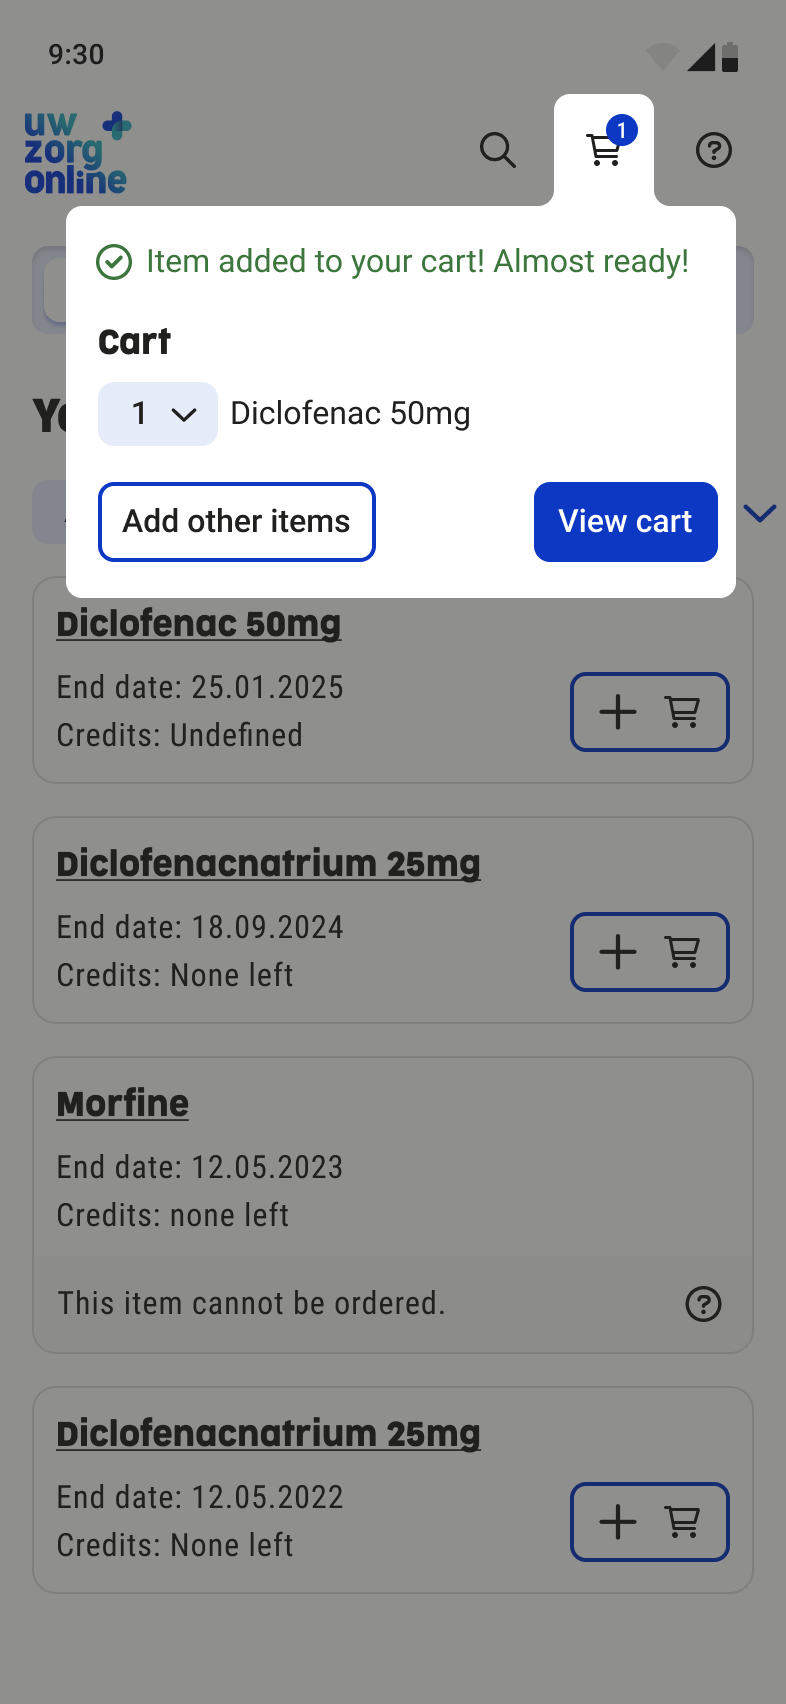The image size is (786, 1704).
Task: Open the Morfine medication link
Action: [x=122, y=1104]
